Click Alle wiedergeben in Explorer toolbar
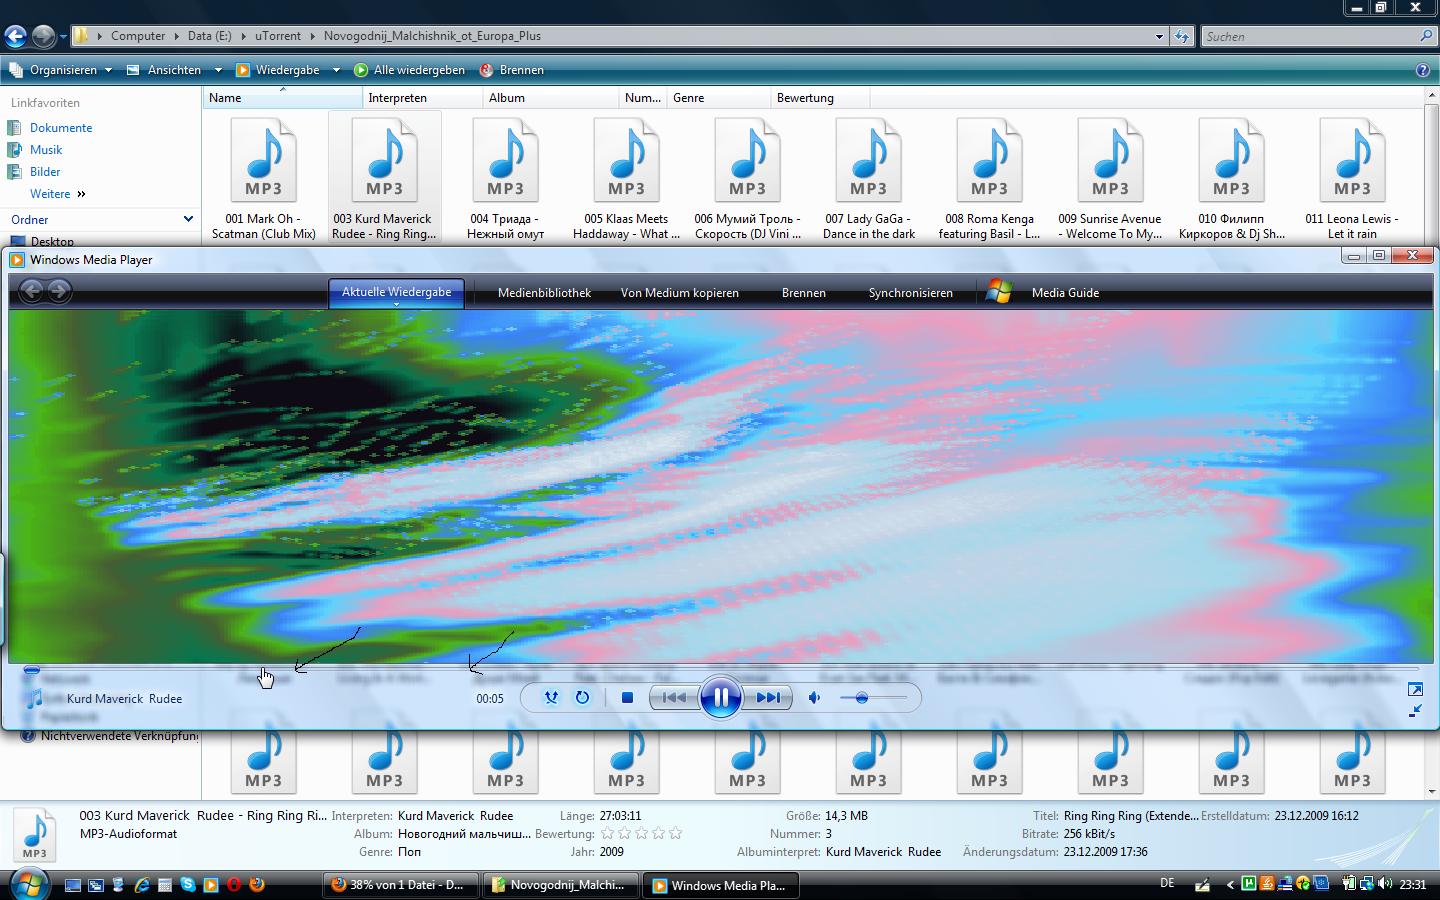 tap(409, 70)
